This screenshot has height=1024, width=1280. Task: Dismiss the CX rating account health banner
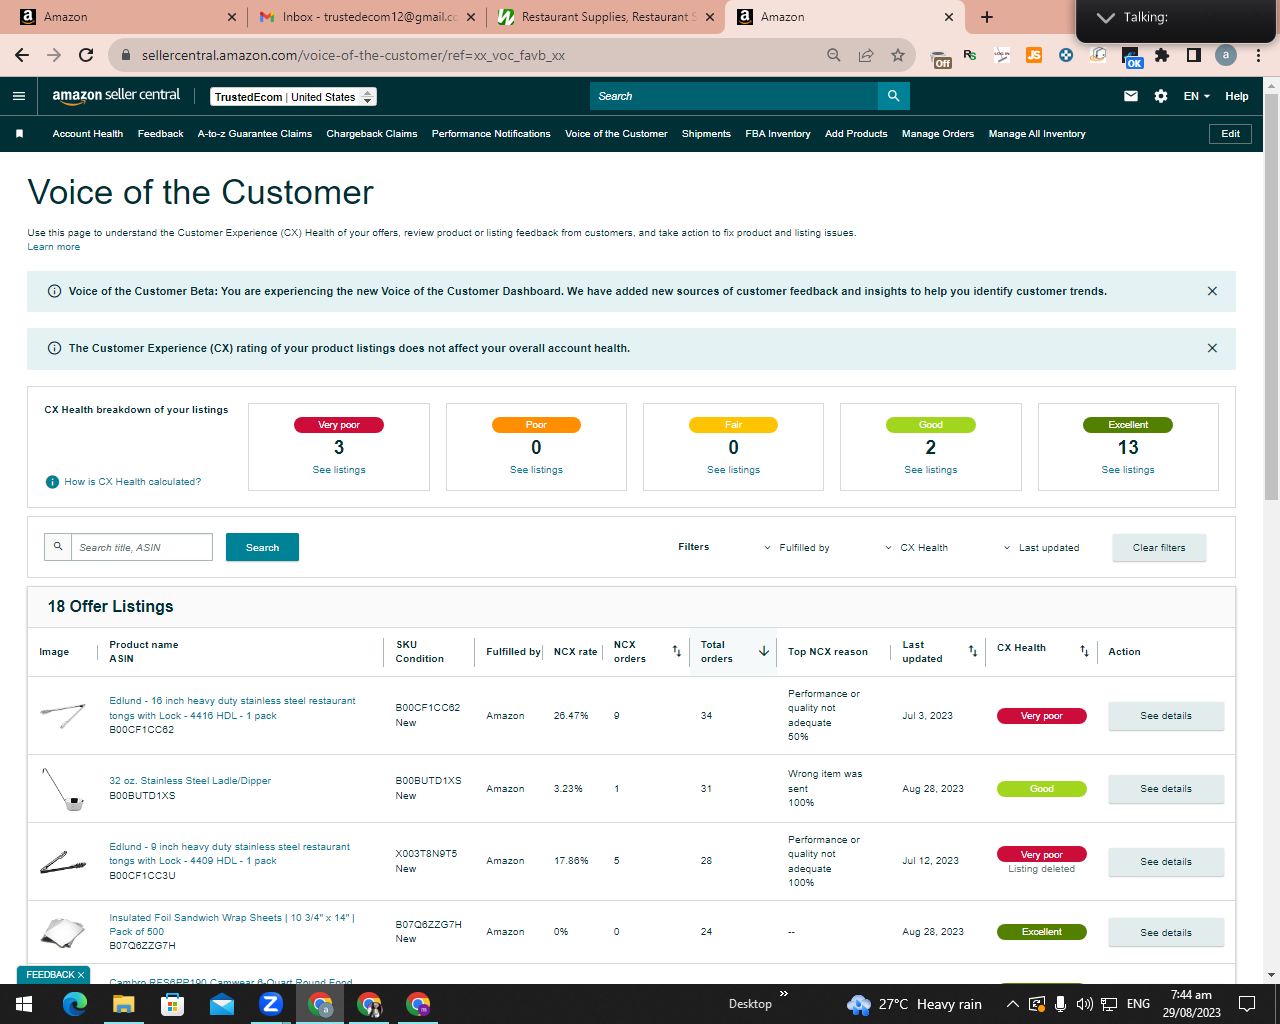click(1212, 348)
